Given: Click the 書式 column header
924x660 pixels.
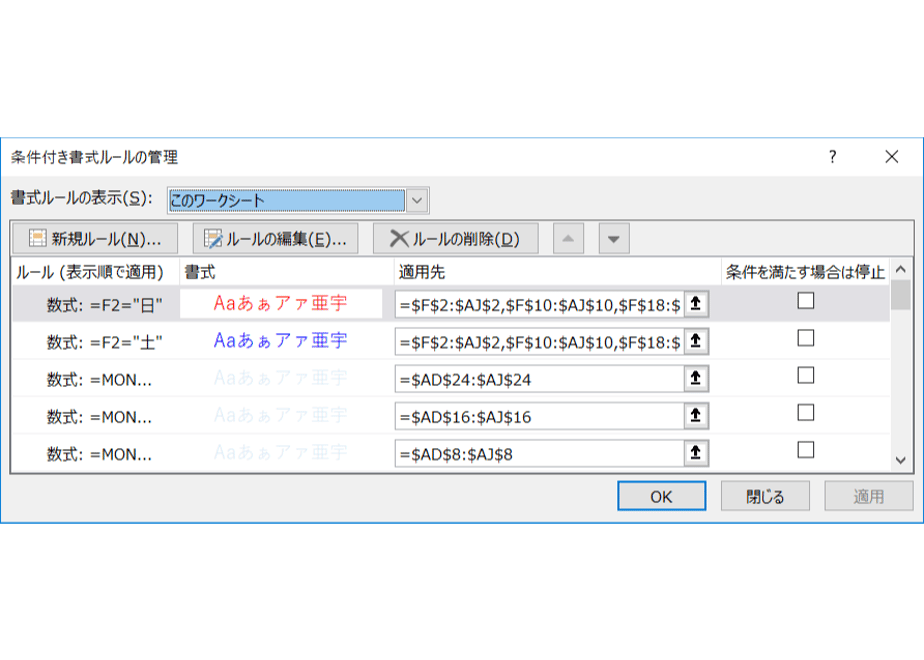Looking at the screenshot, I should [286, 272].
